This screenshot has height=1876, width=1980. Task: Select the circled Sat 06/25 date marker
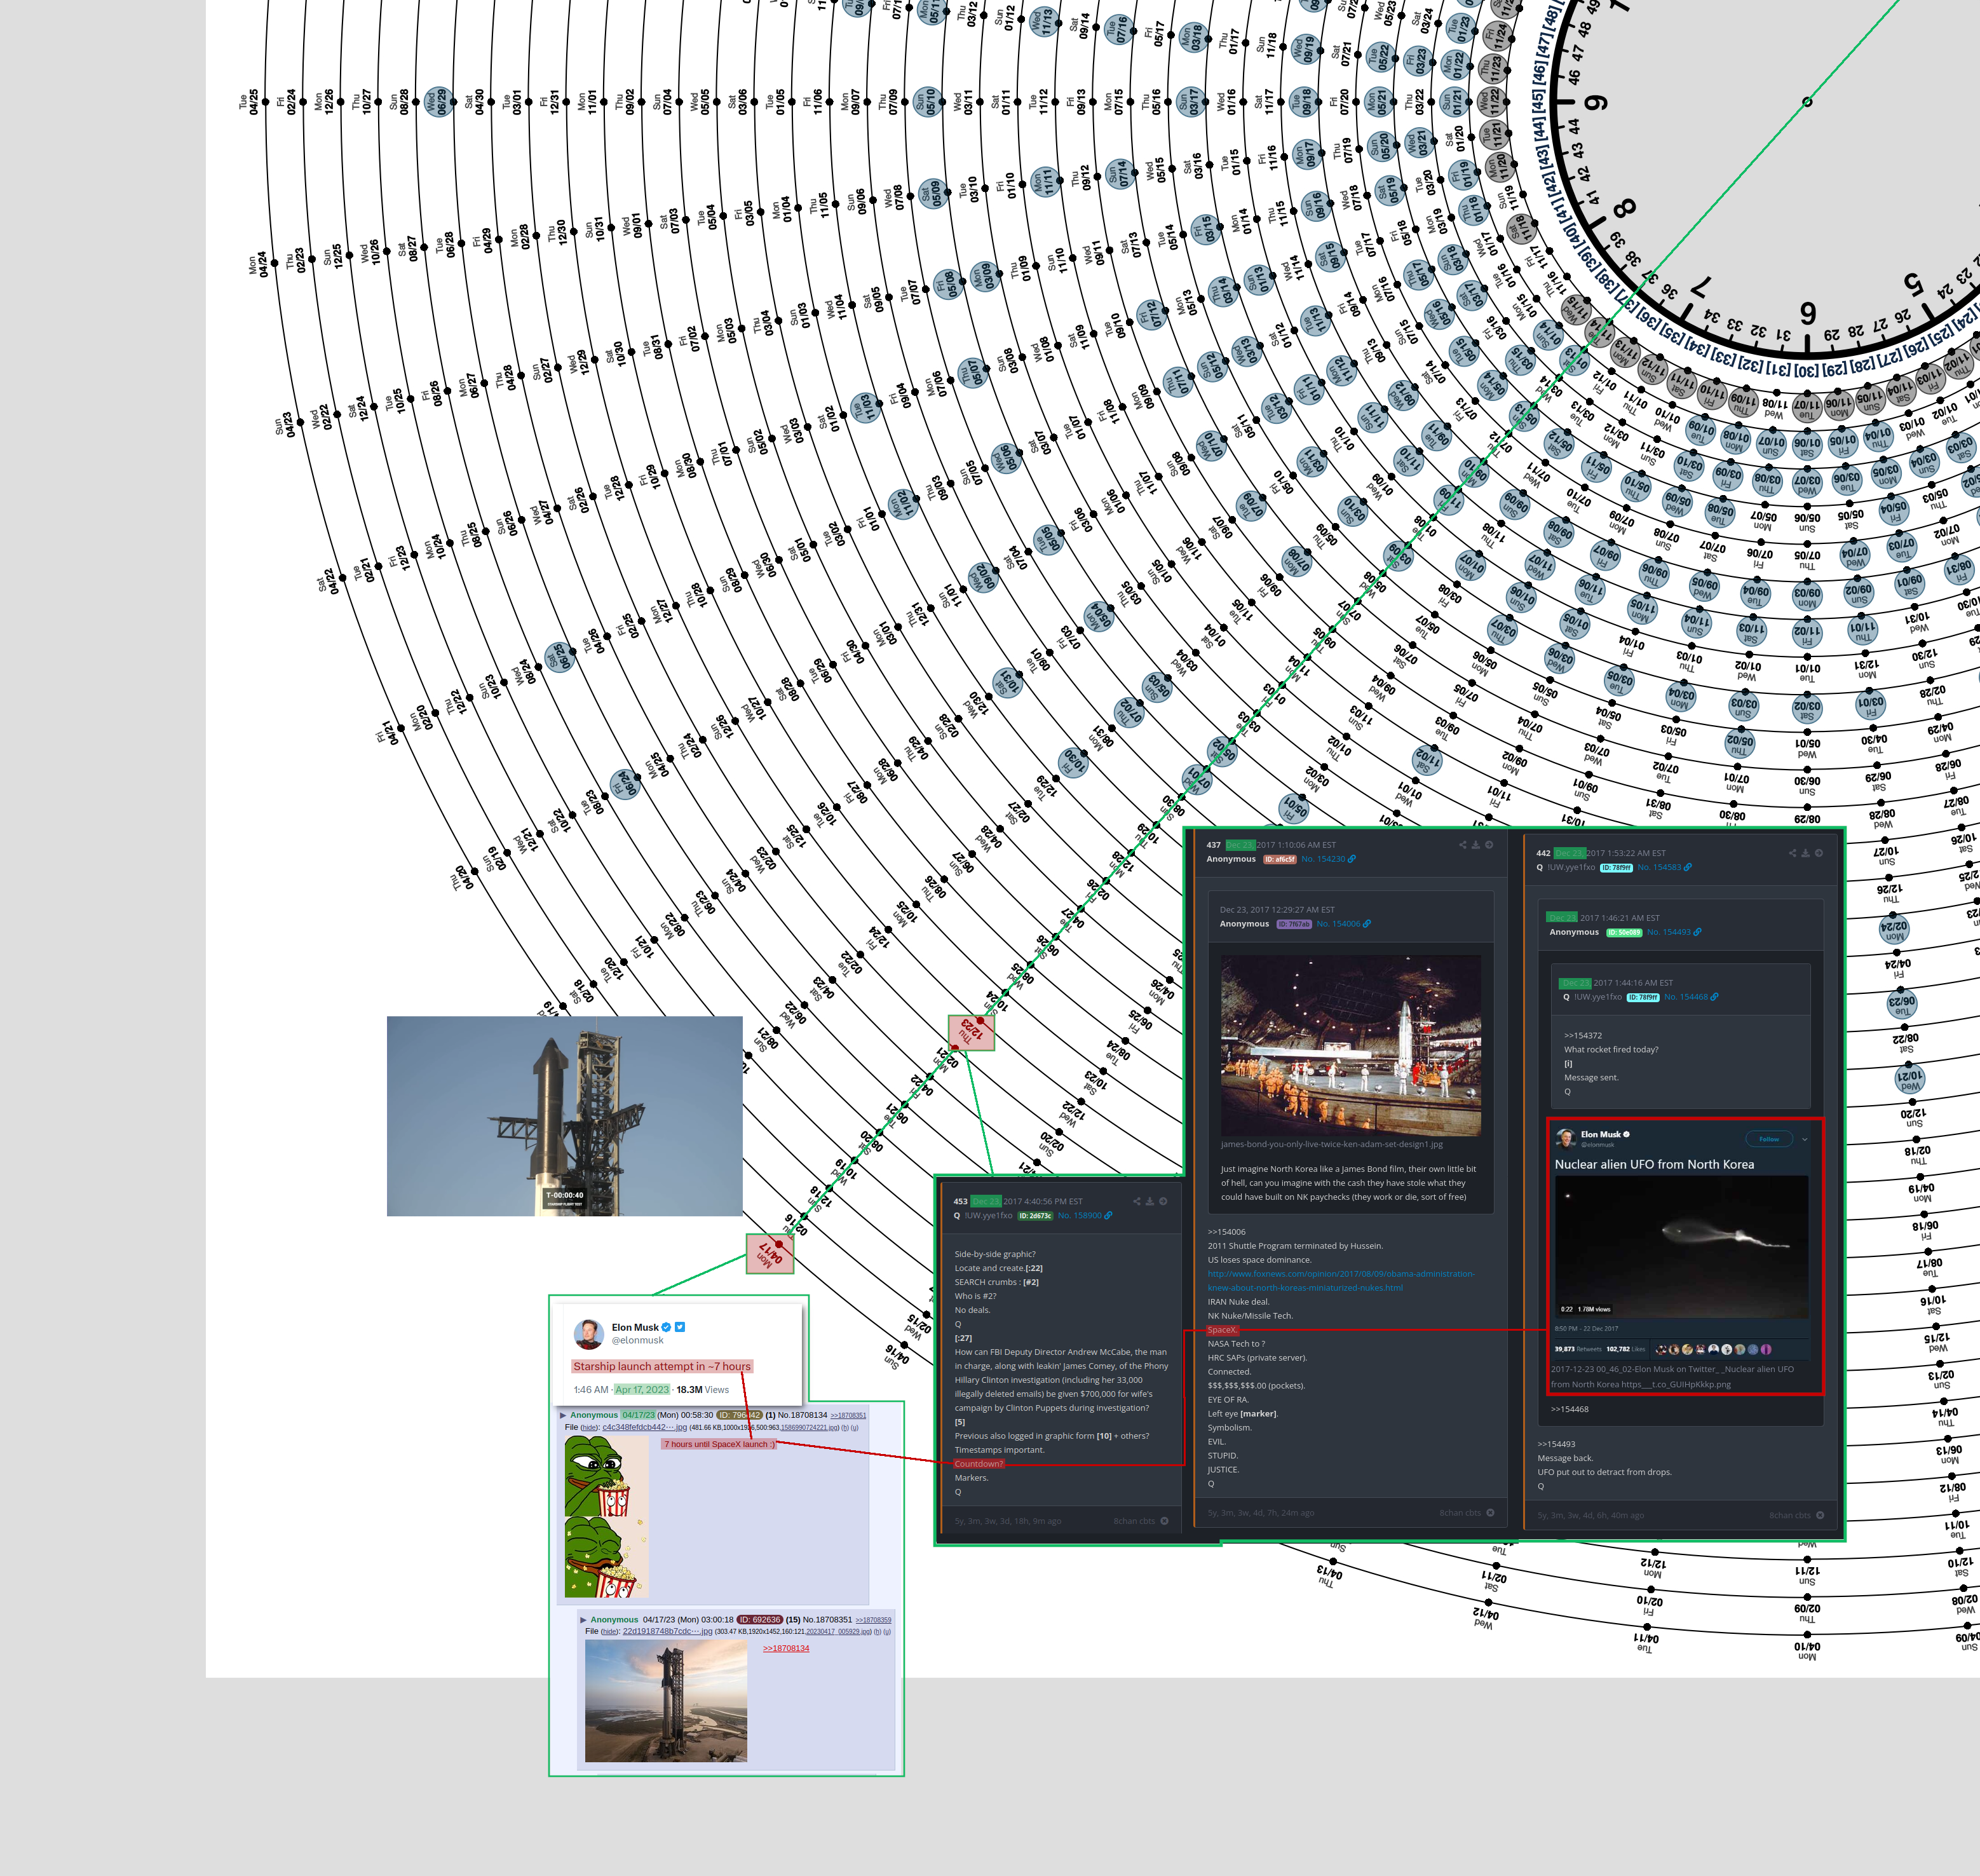click(x=560, y=657)
